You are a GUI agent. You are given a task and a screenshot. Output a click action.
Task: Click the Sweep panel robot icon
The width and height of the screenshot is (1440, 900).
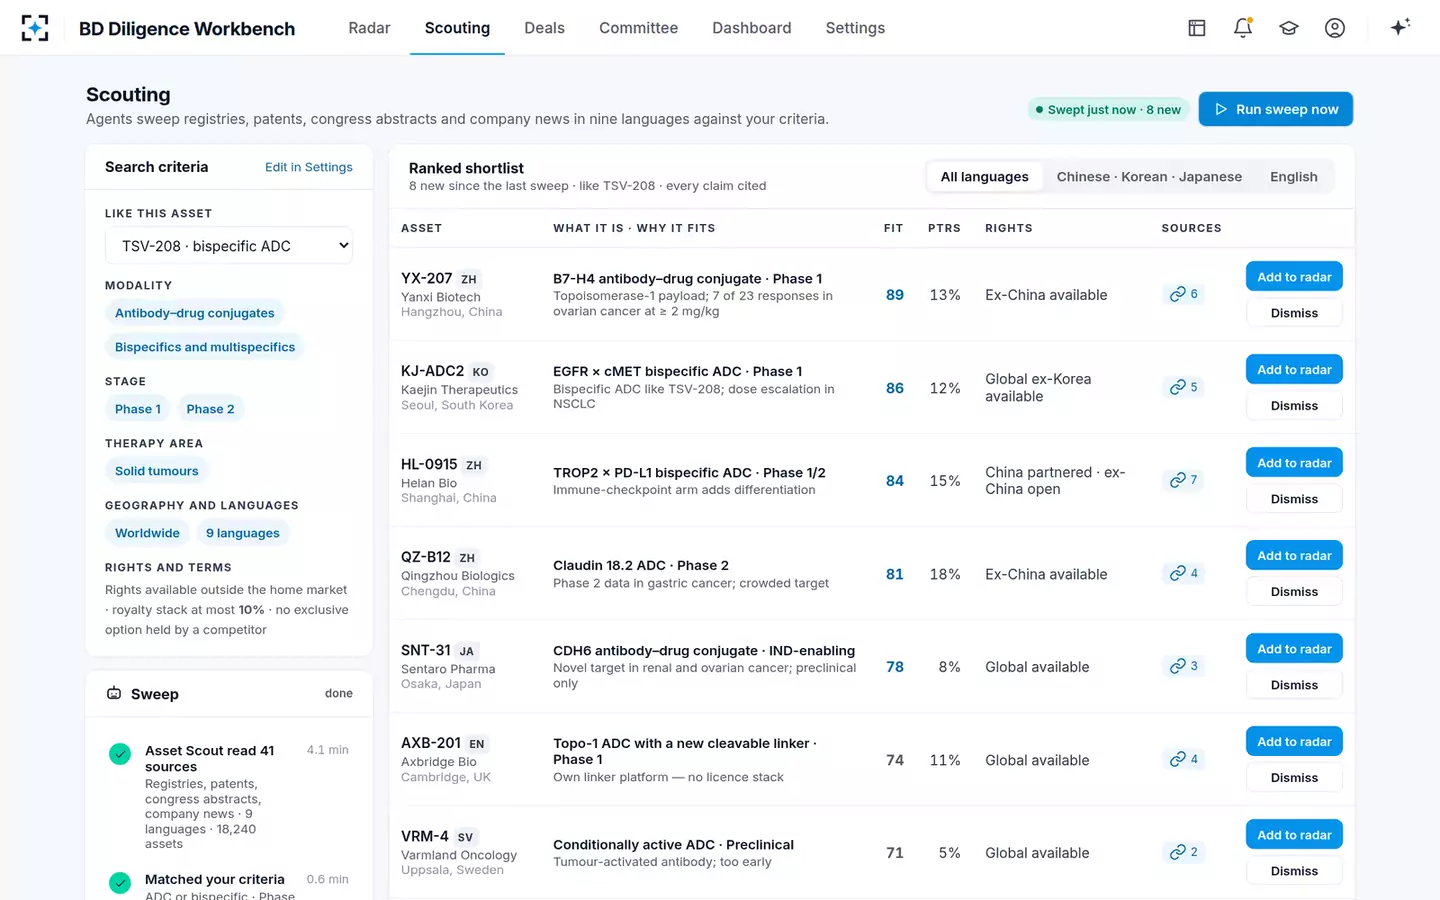pos(114,693)
